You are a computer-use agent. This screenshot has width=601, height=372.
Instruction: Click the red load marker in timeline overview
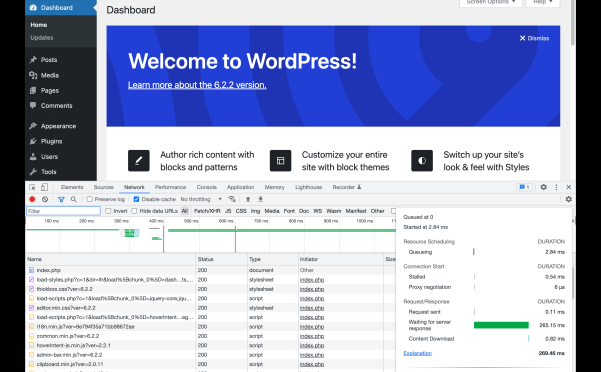pyautogui.click(x=235, y=239)
